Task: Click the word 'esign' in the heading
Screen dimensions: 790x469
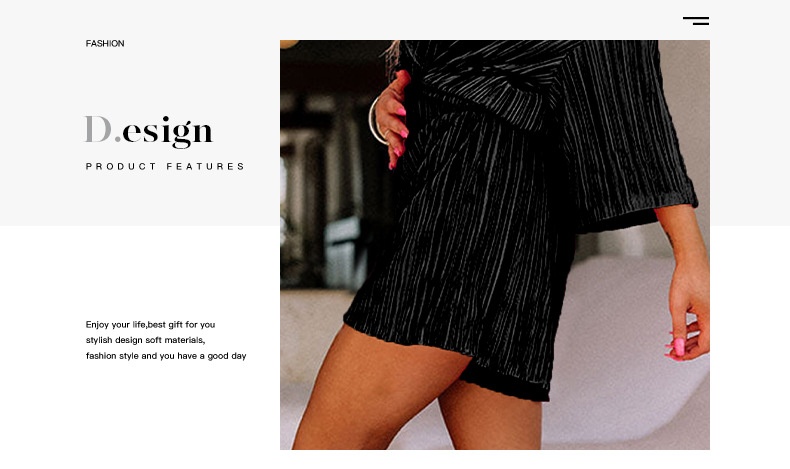Action: [168, 132]
